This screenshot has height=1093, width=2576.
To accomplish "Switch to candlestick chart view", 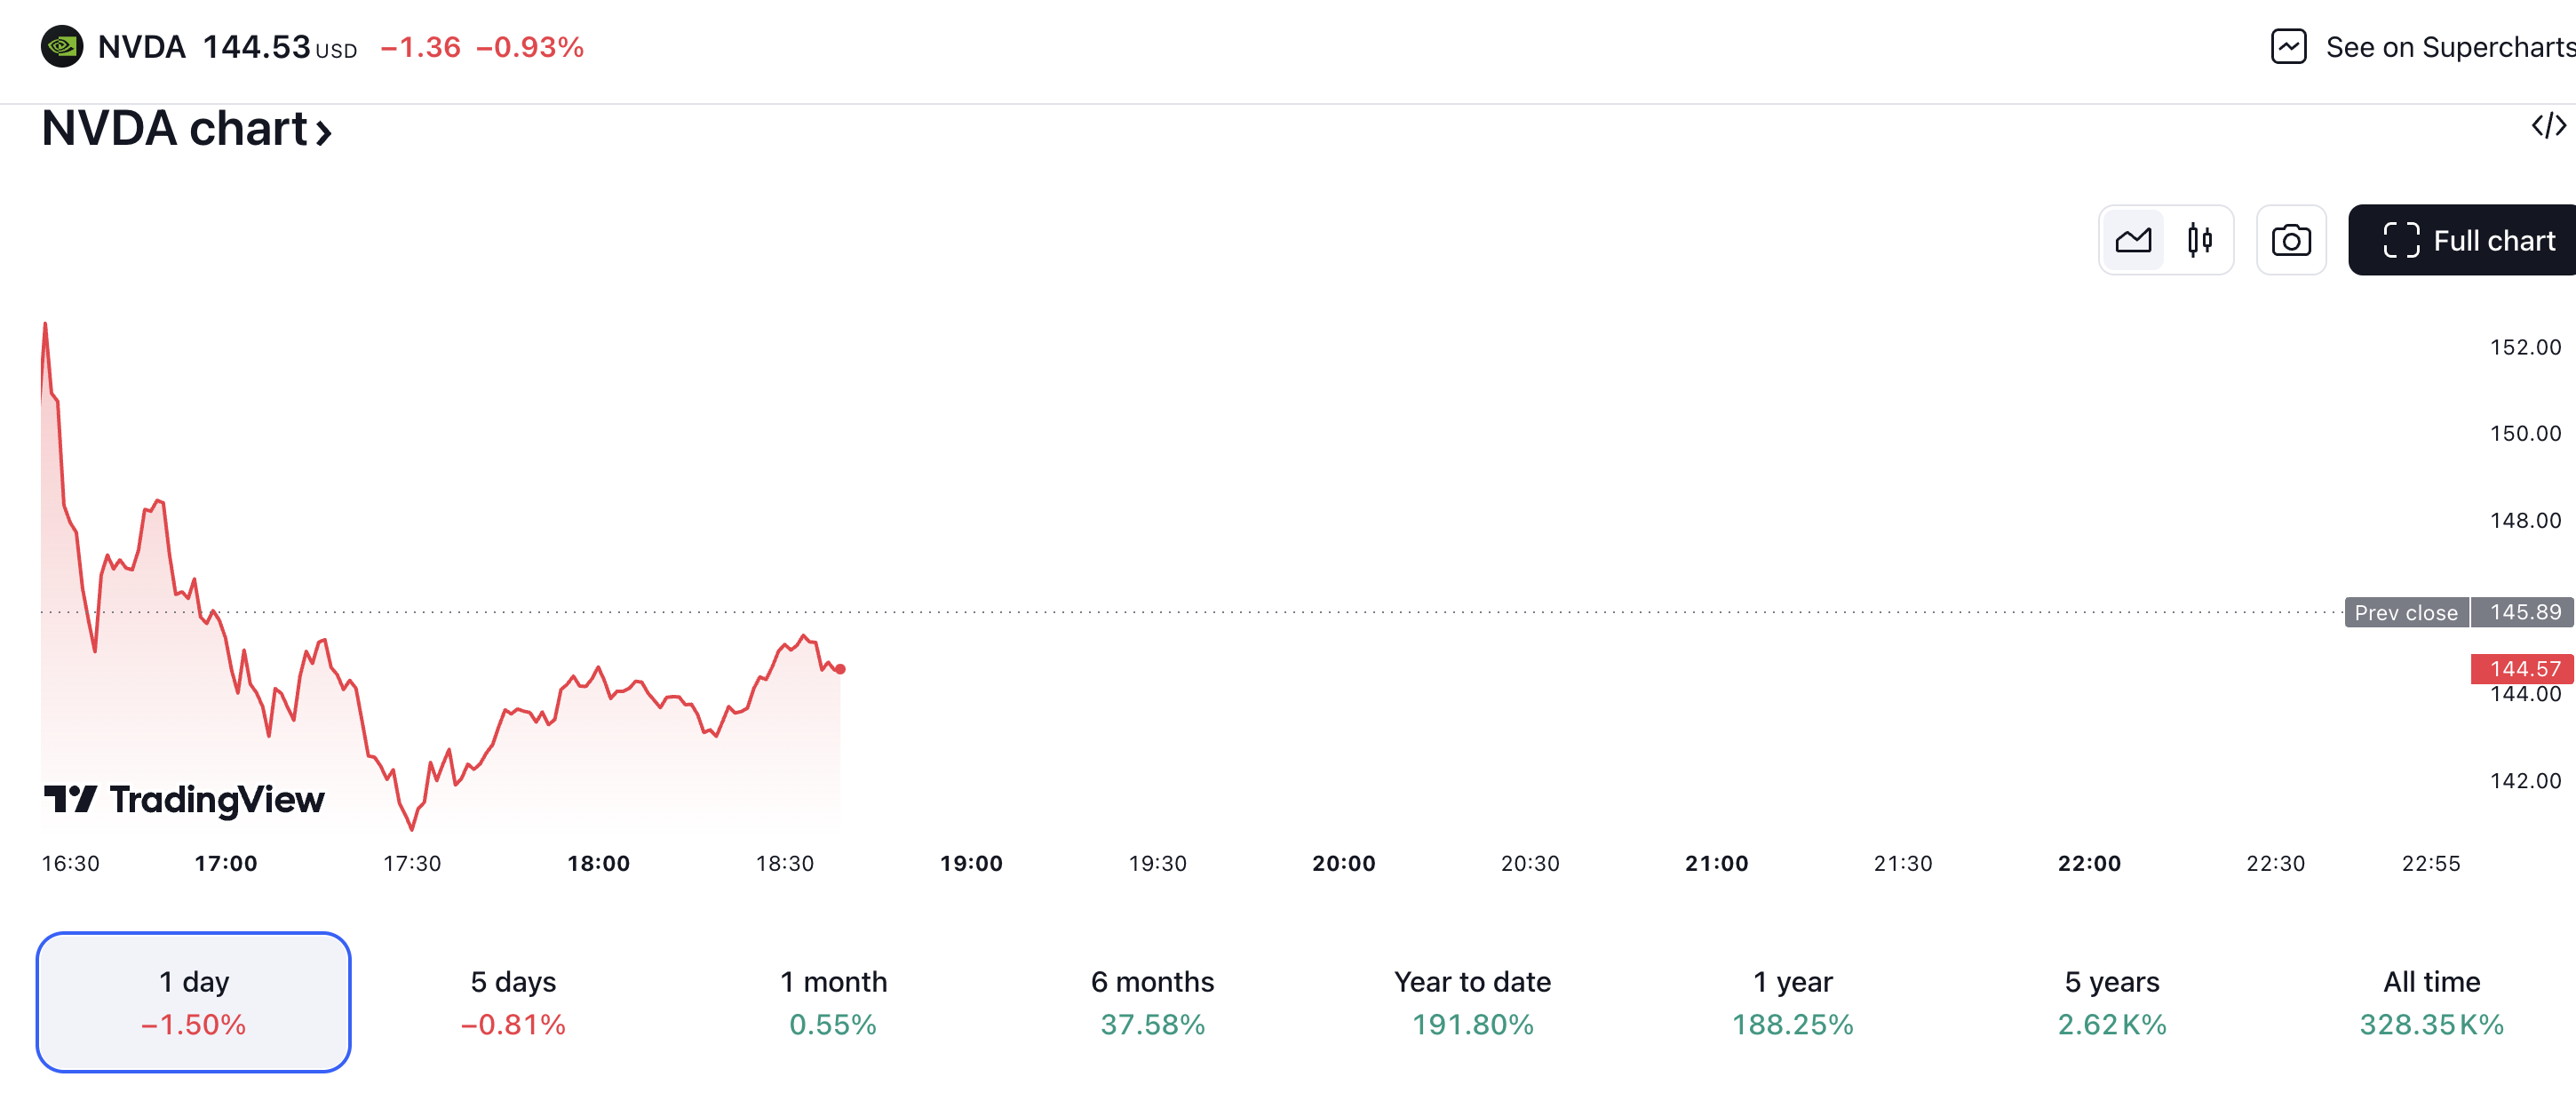I will (x=2199, y=241).
